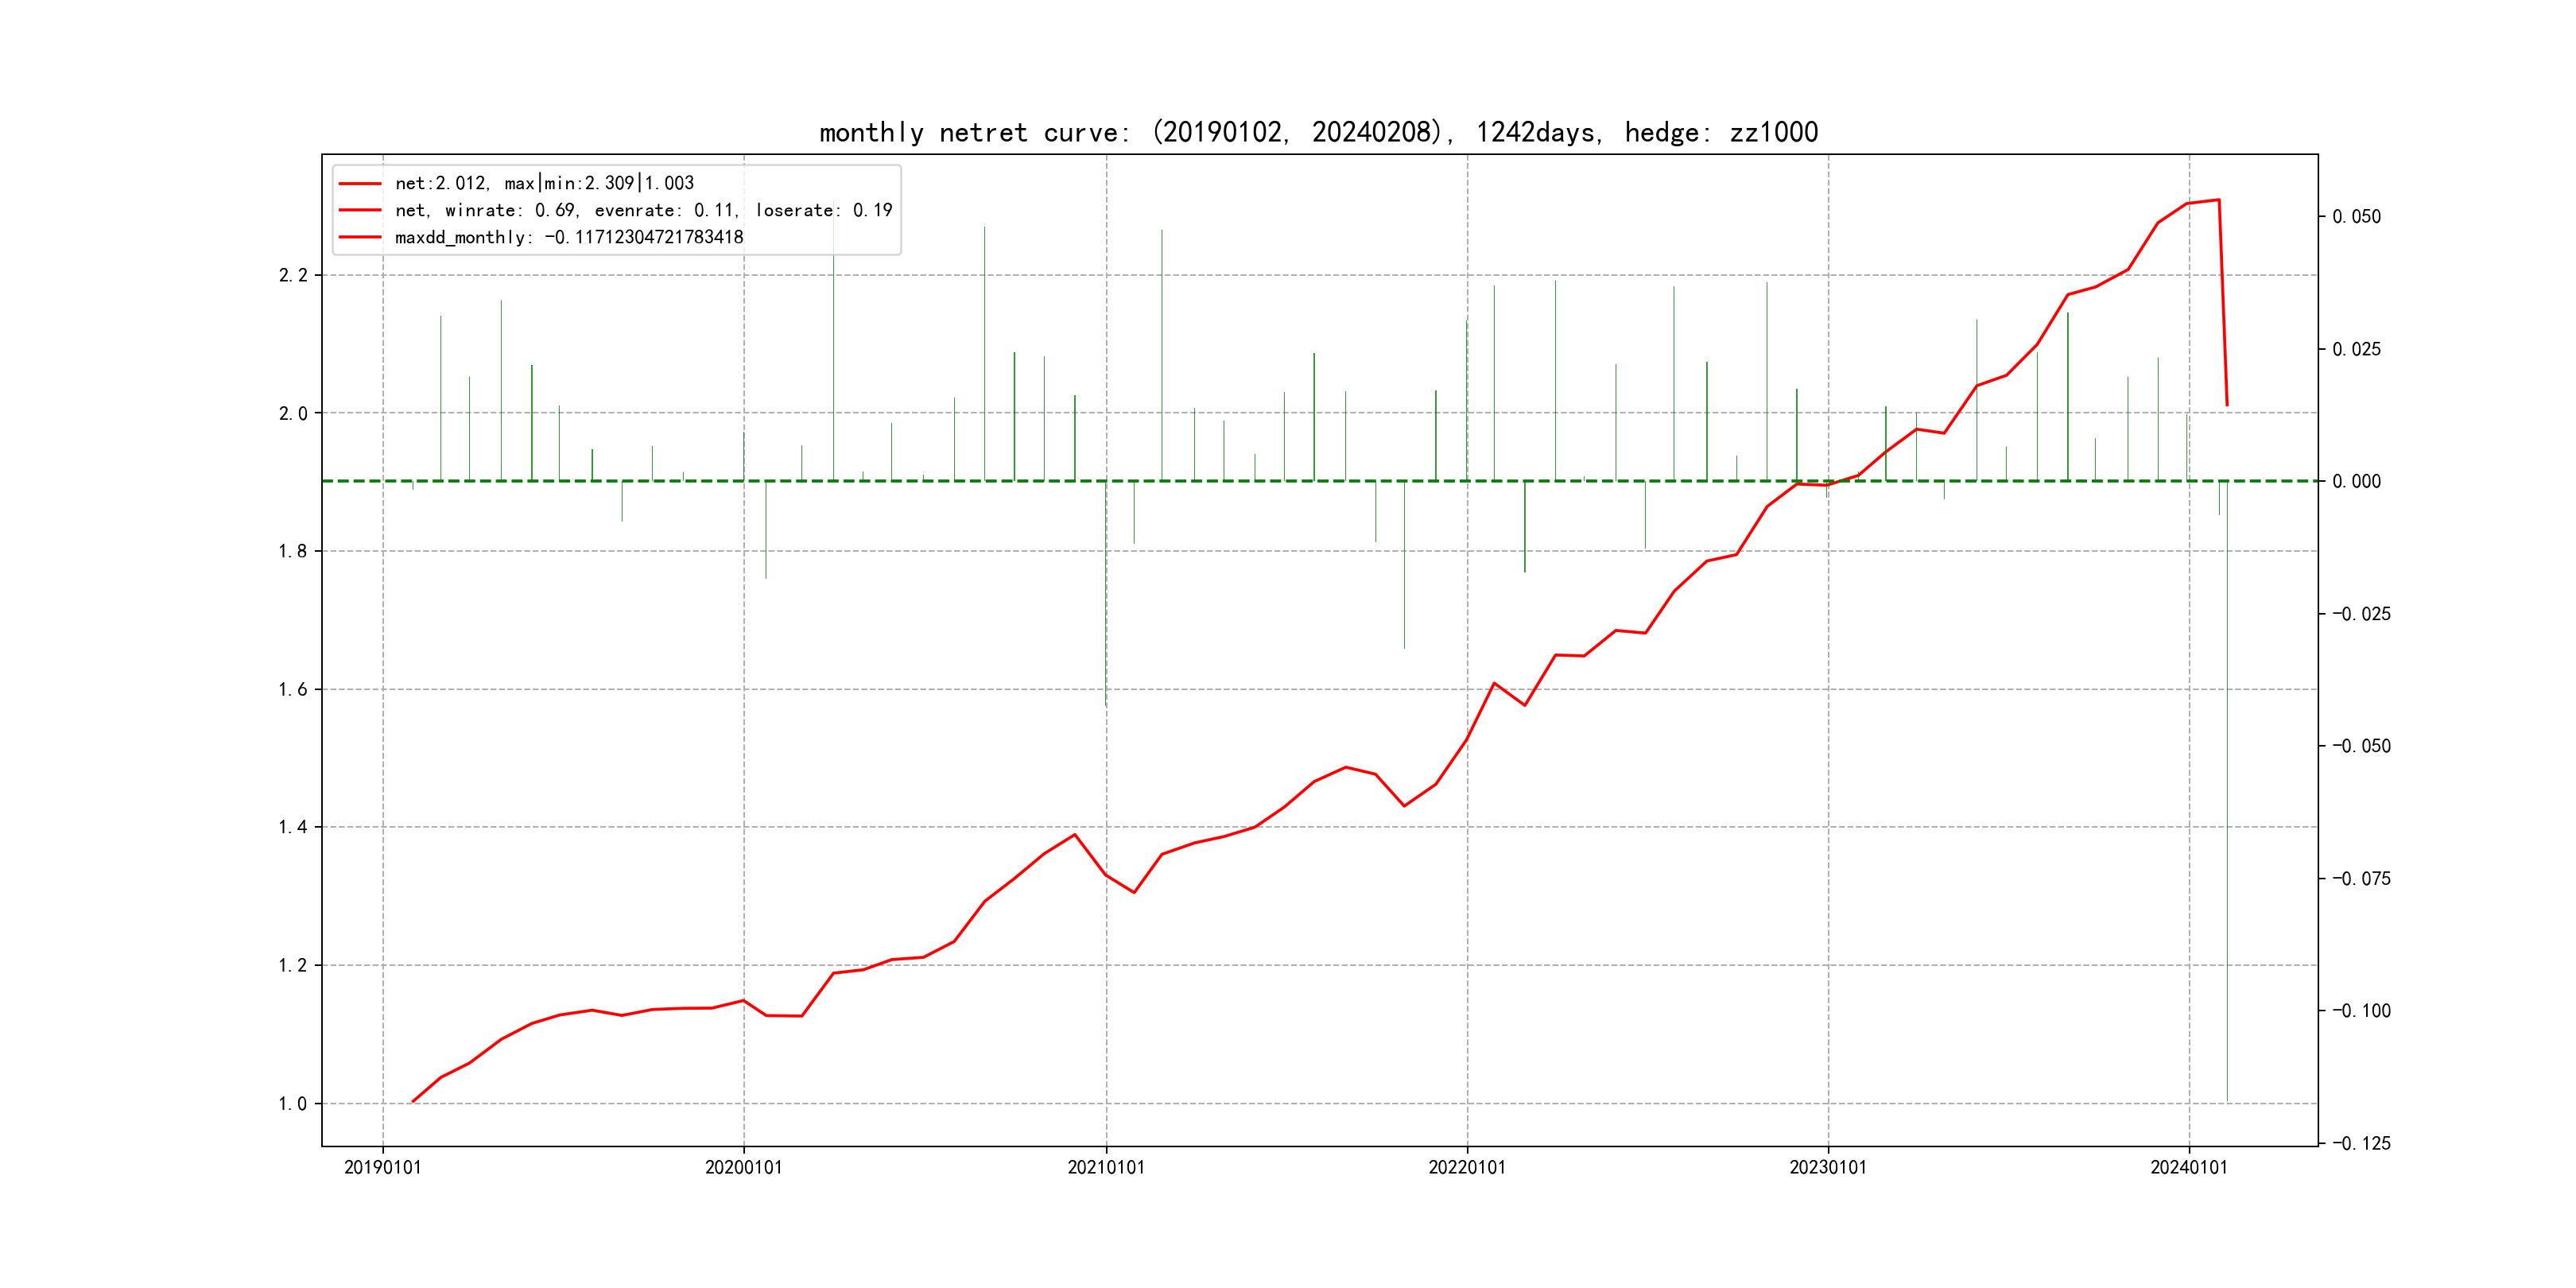Click the maxdd_monthly legend entry
This screenshot has height=1288, width=2576.
pyautogui.click(x=569, y=237)
